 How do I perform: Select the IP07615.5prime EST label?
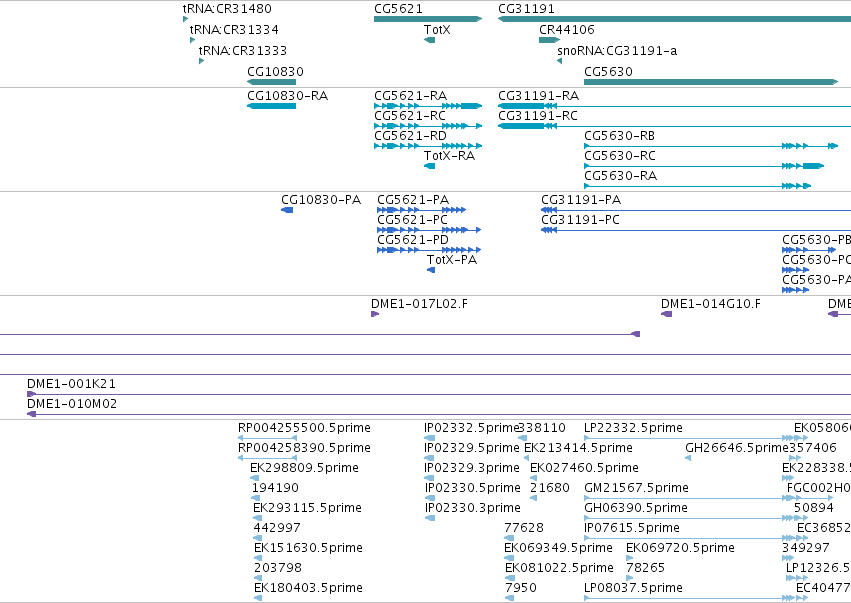pyautogui.click(x=632, y=528)
